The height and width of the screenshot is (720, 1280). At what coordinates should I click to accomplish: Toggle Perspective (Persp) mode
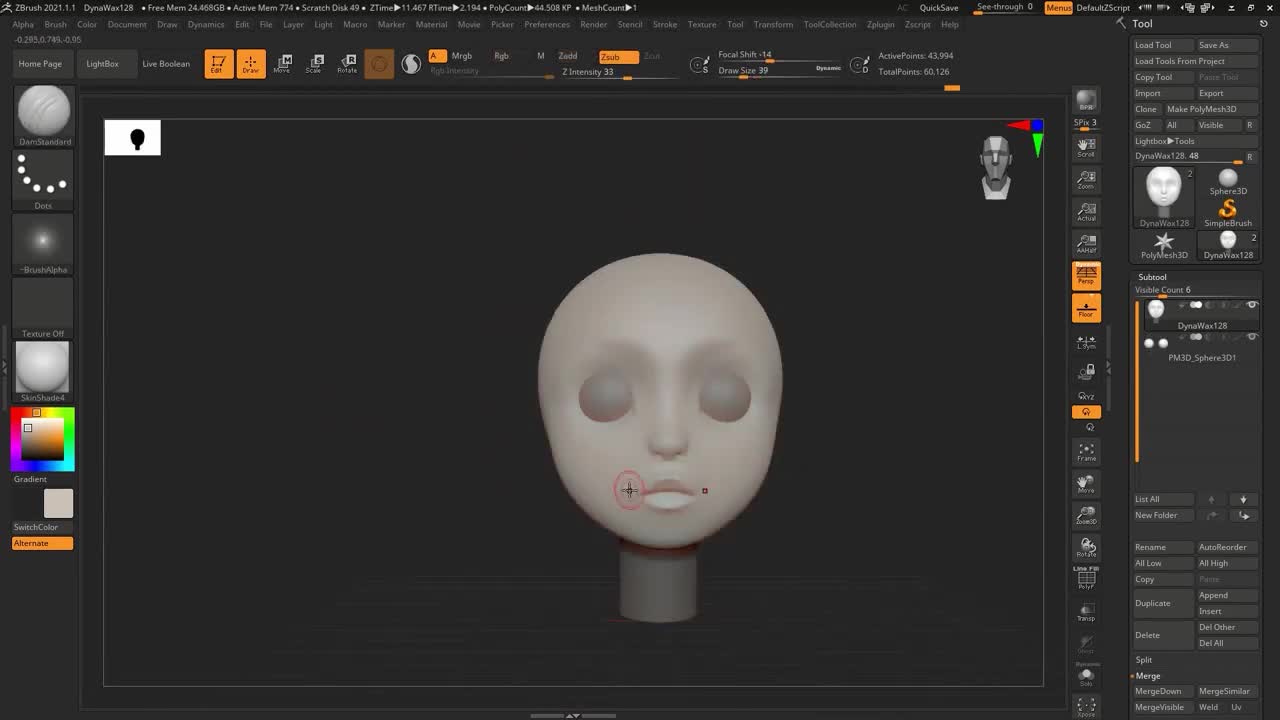[1086, 276]
